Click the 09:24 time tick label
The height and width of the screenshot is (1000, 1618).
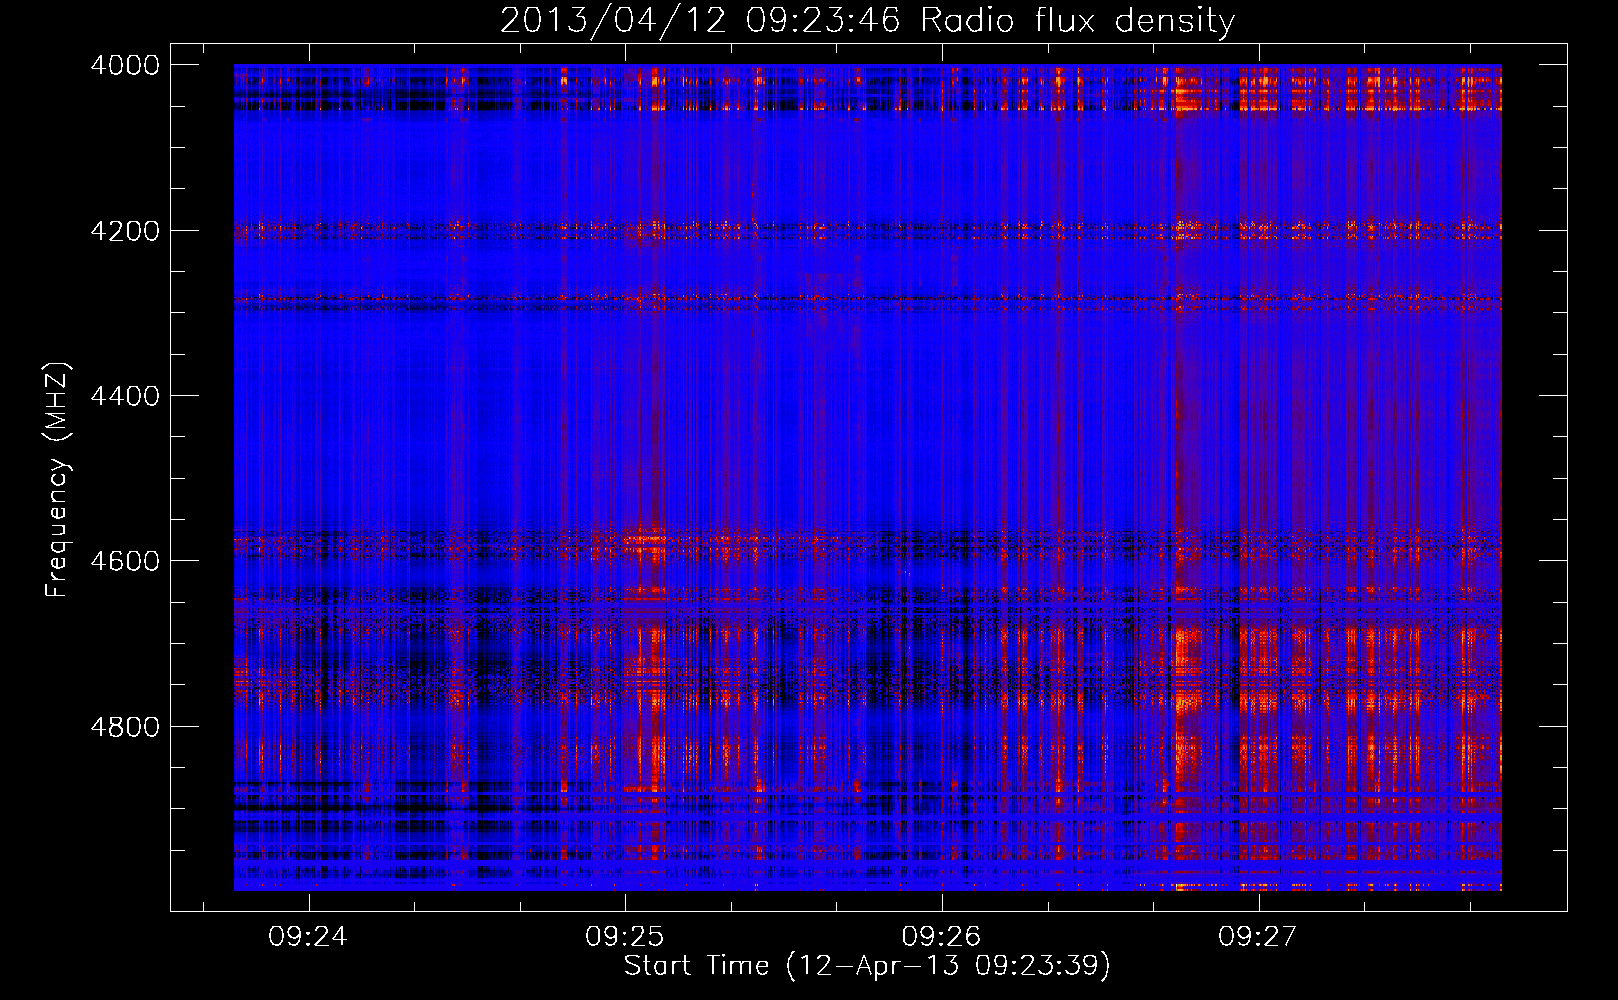click(308, 936)
